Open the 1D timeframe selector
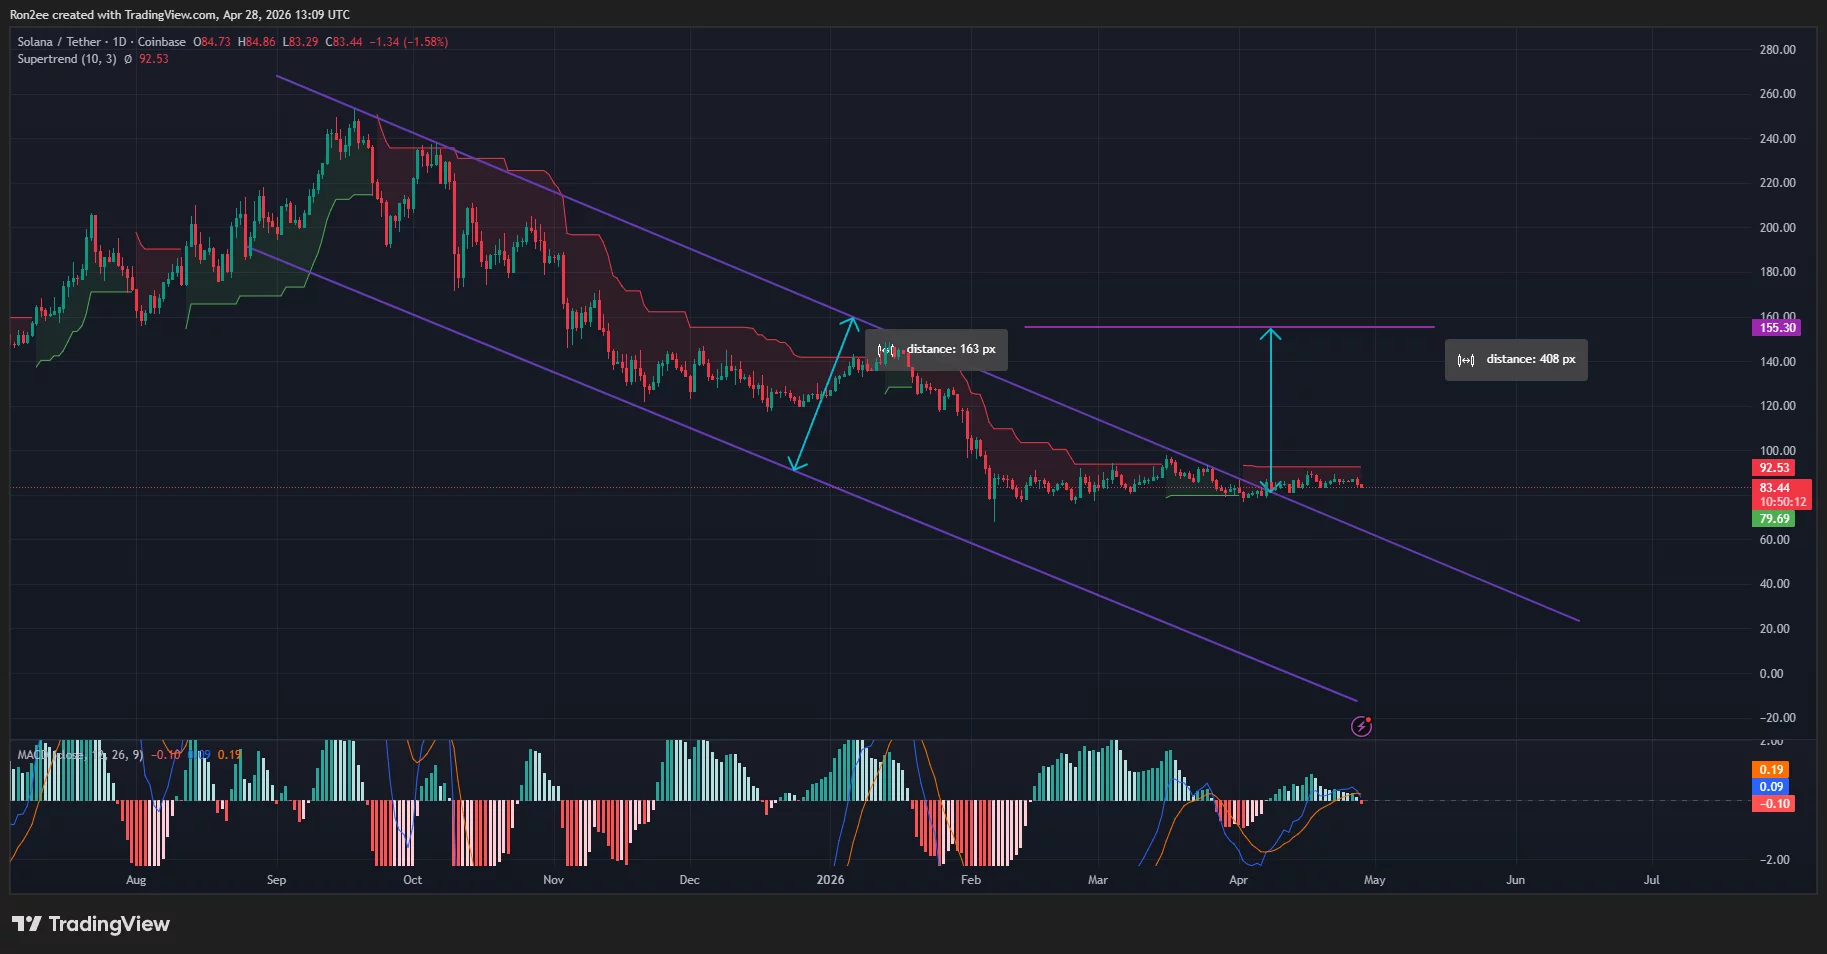The height and width of the screenshot is (954, 1827). point(118,41)
